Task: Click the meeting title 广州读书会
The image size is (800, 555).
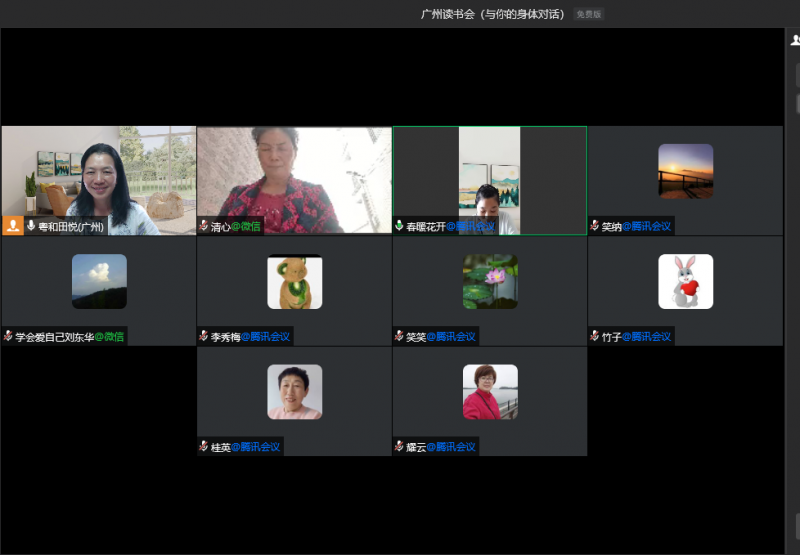Action: point(492,15)
